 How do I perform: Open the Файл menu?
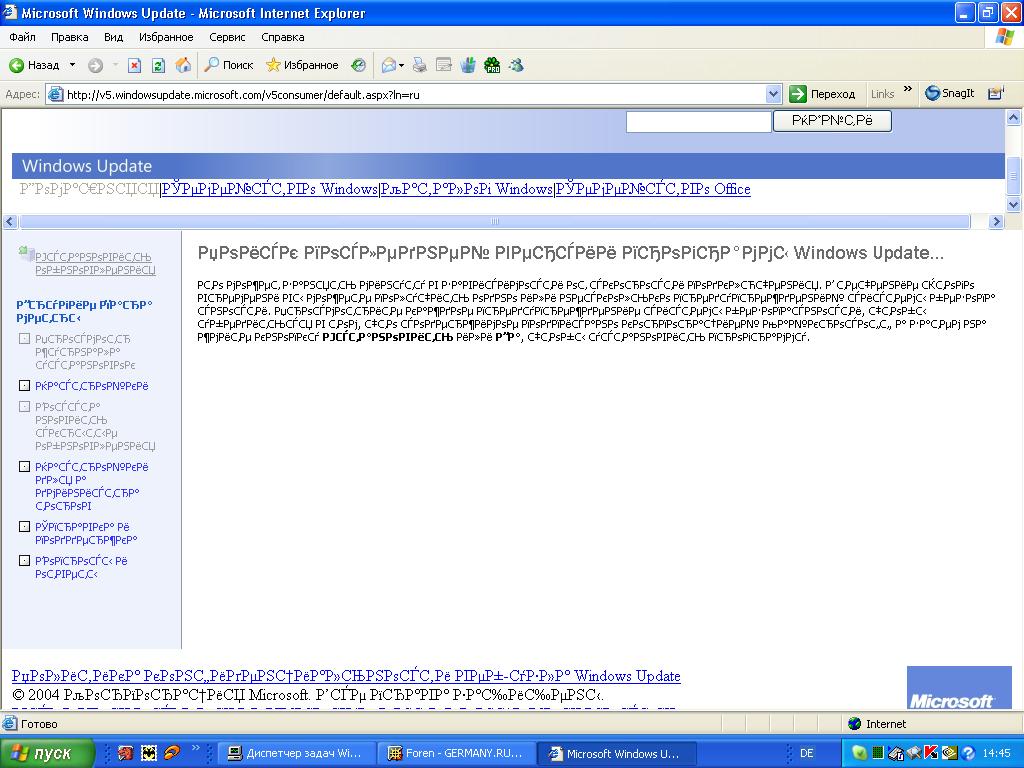[22, 37]
